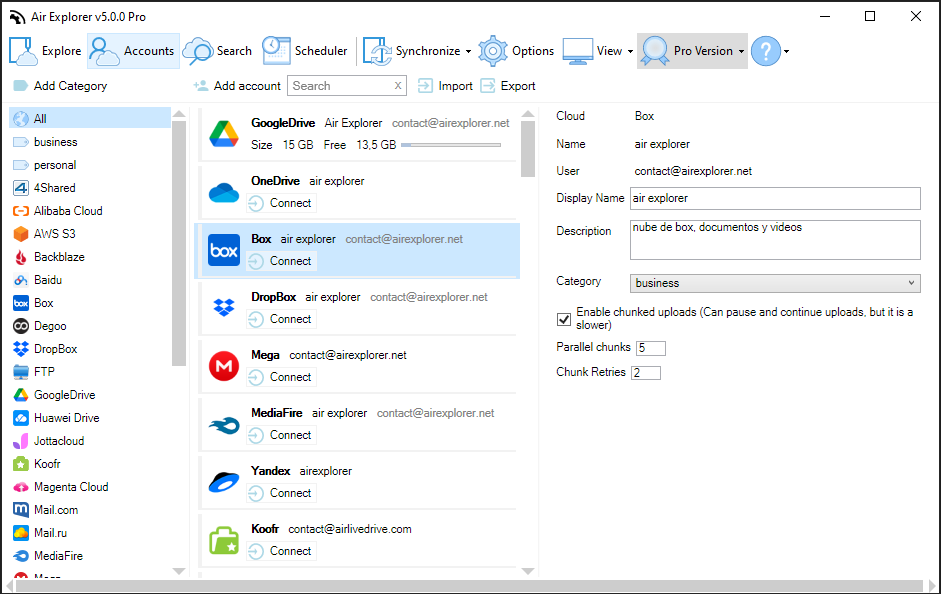Switch to the Accounts view

tap(133, 51)
